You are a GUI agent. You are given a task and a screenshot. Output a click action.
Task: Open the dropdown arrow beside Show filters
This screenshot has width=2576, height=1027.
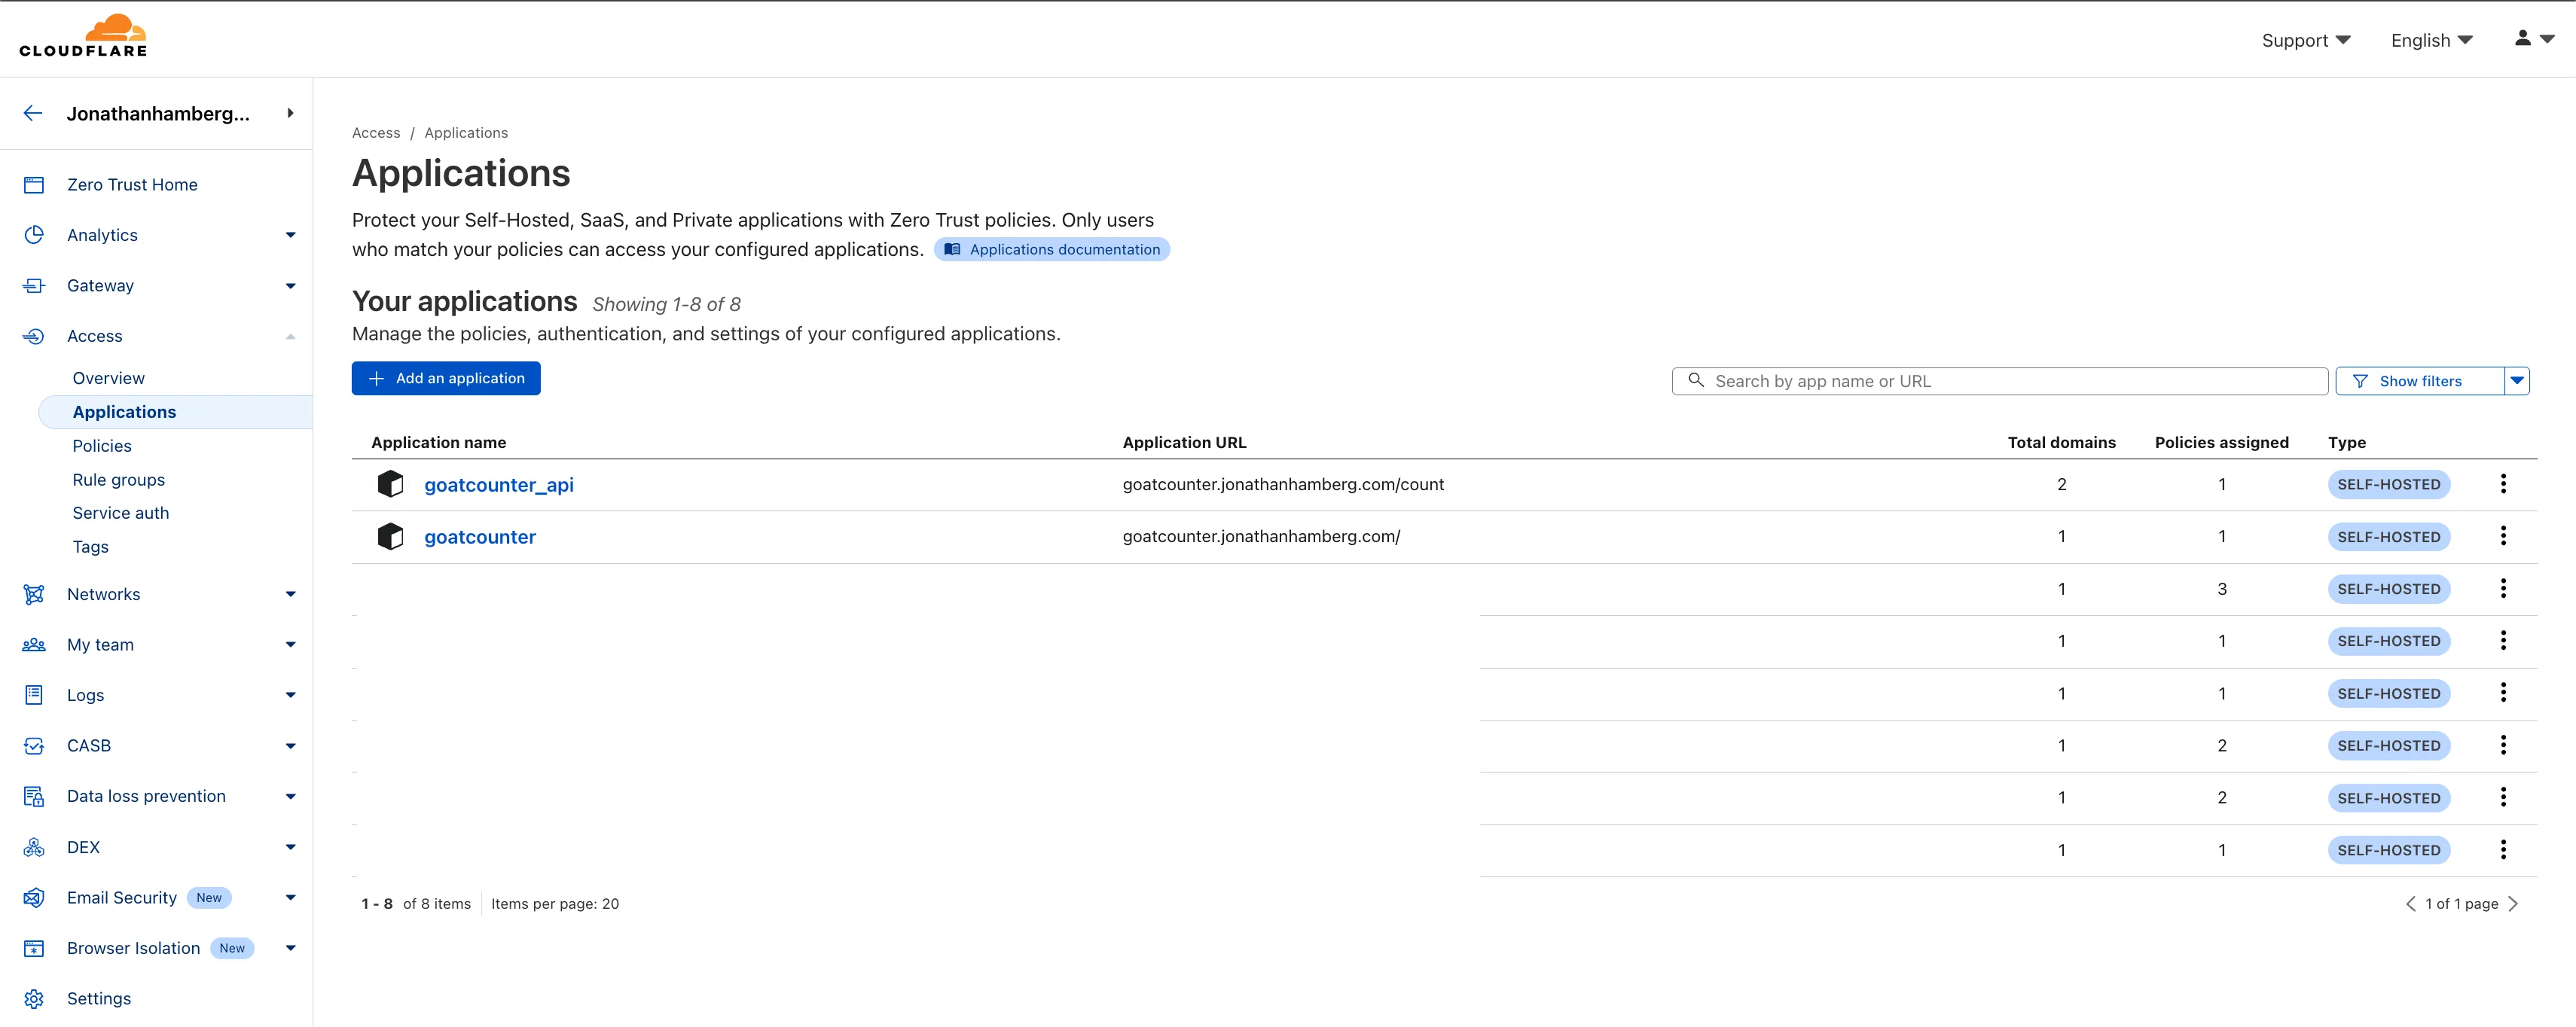click(x=2517, y=381)
